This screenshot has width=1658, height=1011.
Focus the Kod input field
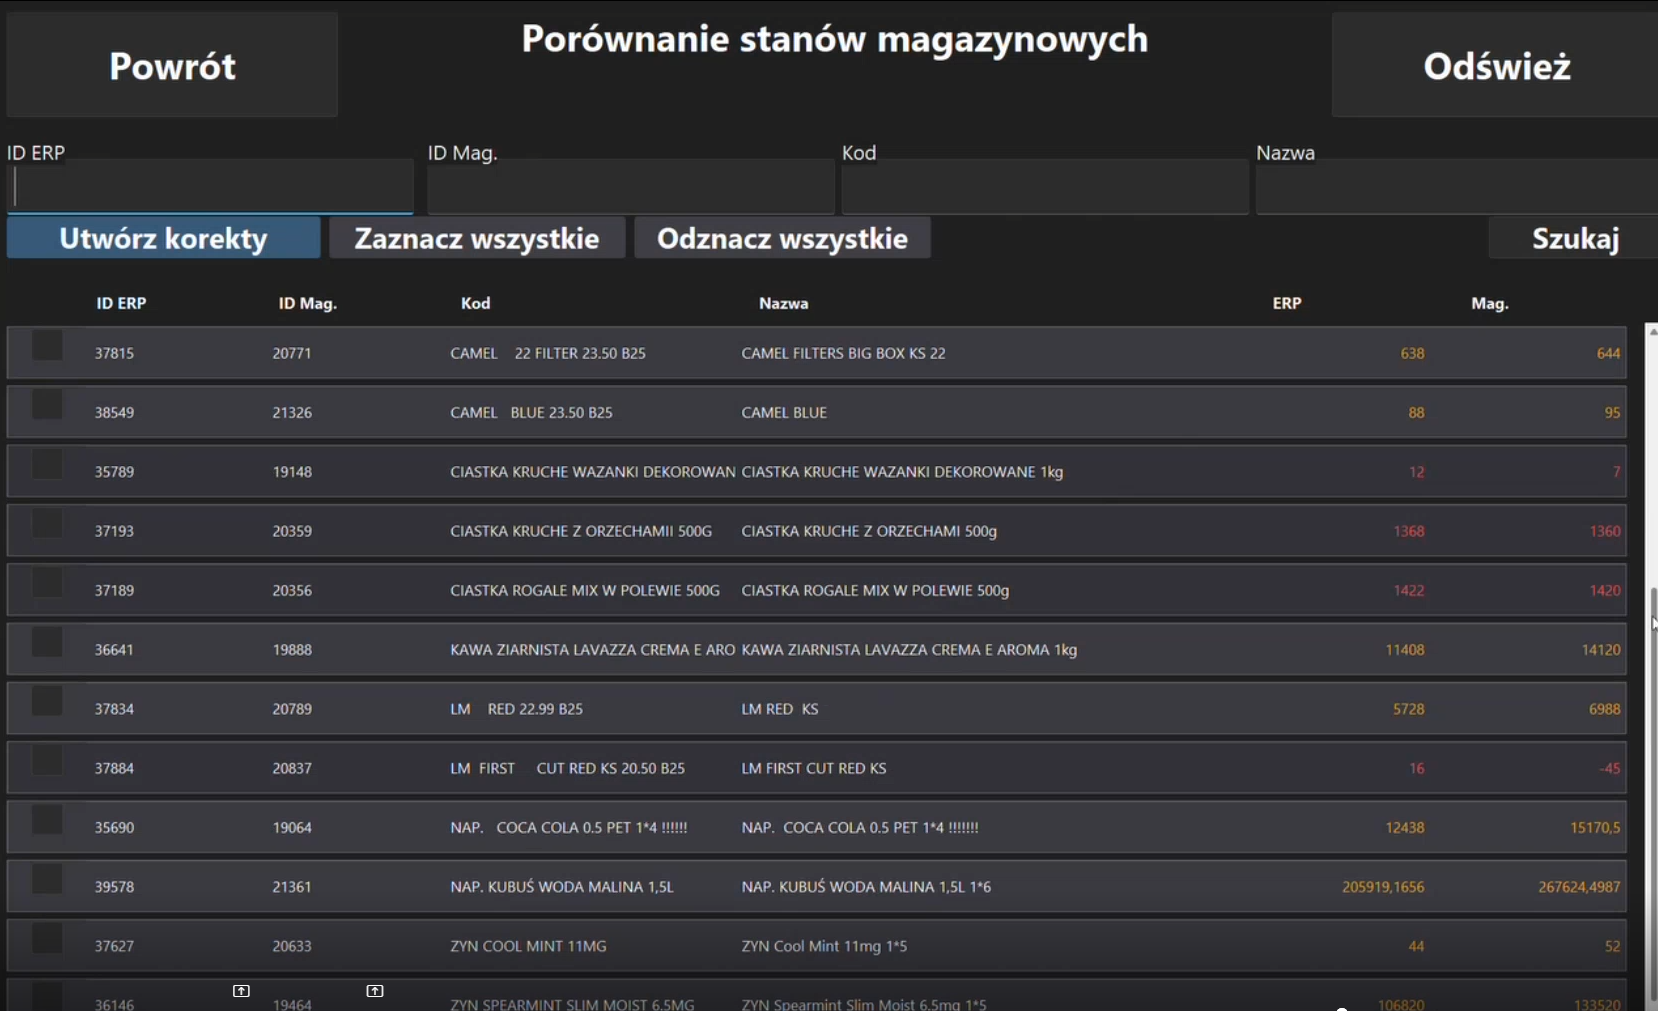coord(1045,187)
